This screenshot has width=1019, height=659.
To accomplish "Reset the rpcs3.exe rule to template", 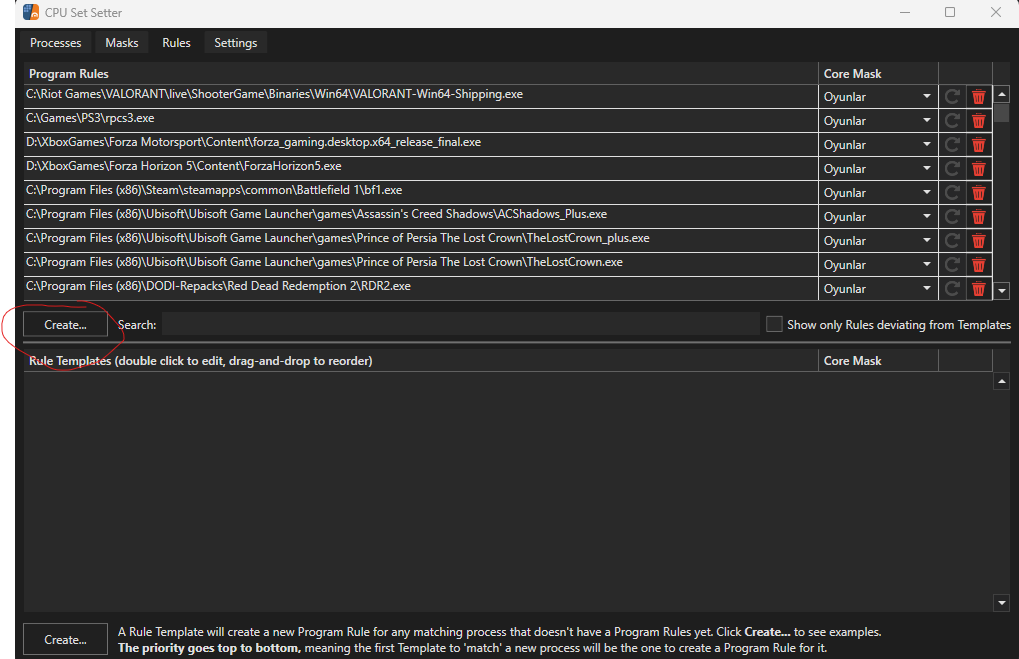I will point(952,121).
